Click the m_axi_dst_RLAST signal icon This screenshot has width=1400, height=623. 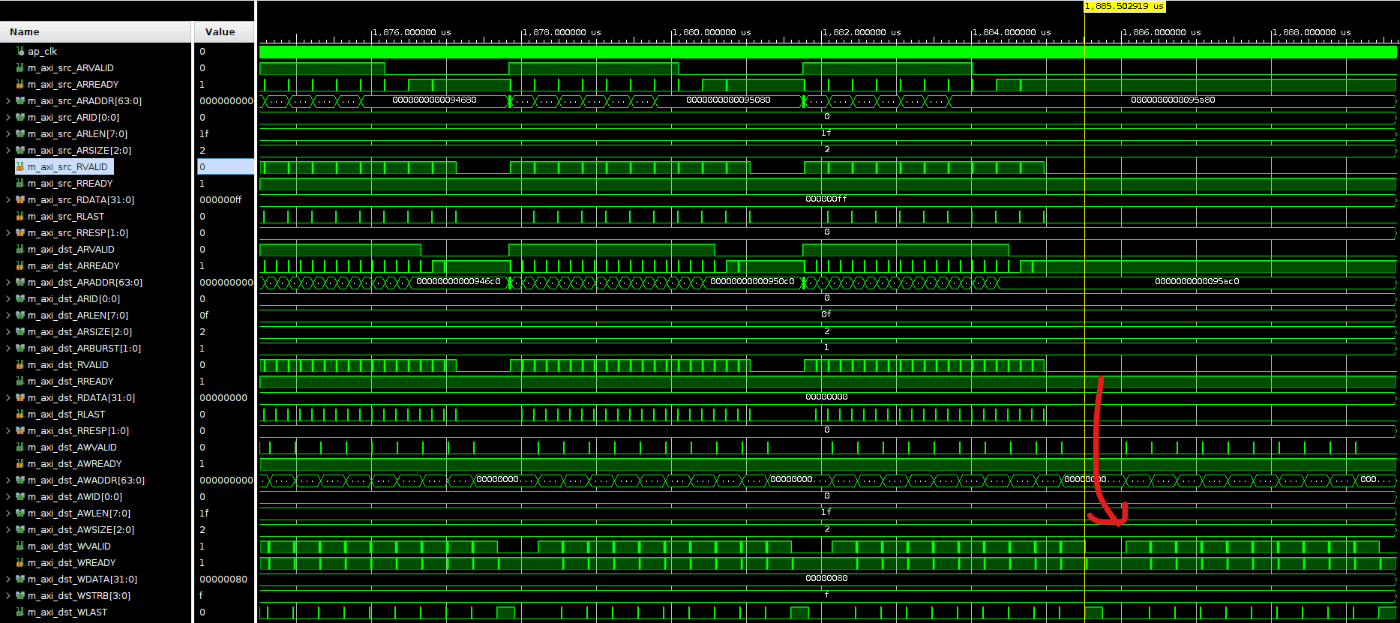pyautogui.click(x=21, y=414)
